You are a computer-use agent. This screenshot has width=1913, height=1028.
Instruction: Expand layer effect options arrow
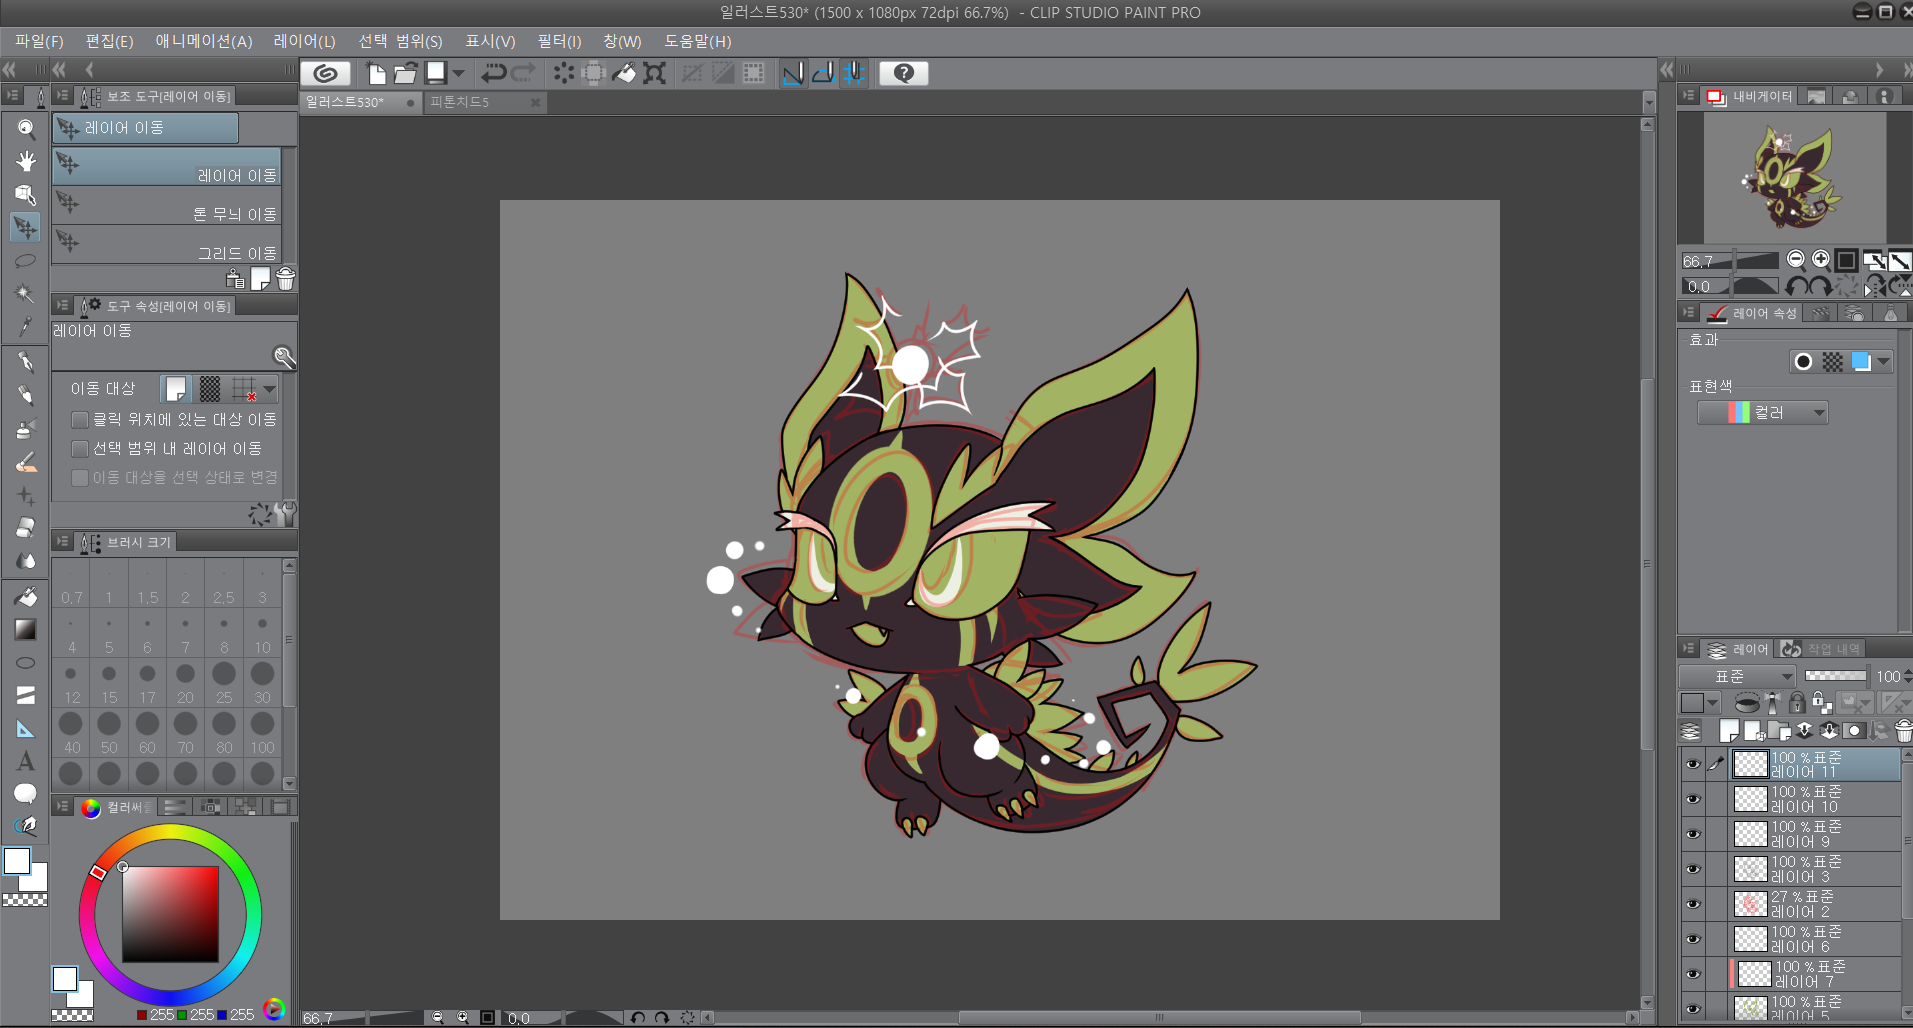click(1884, 362)
